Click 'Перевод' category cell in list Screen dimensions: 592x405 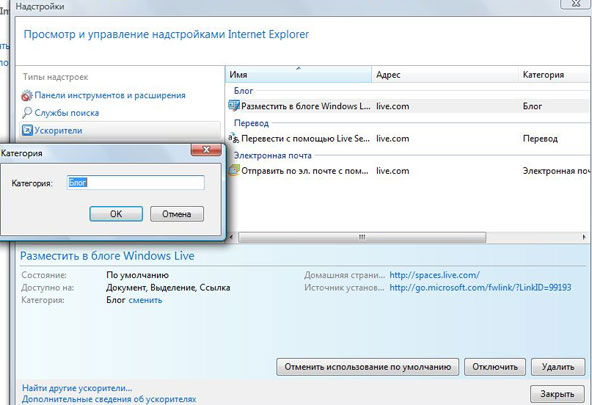pyautogui.click(x=540, y=139)
